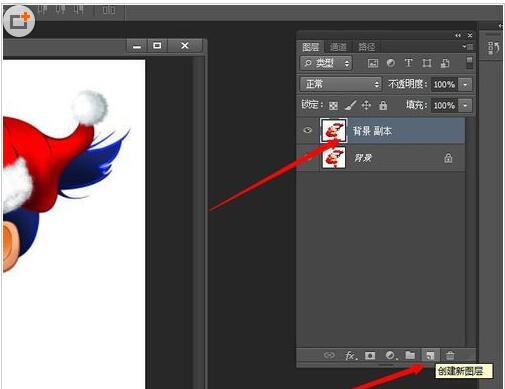The image size is (505, 389).
Task: Maximize the document window
Action: point(157,46)
